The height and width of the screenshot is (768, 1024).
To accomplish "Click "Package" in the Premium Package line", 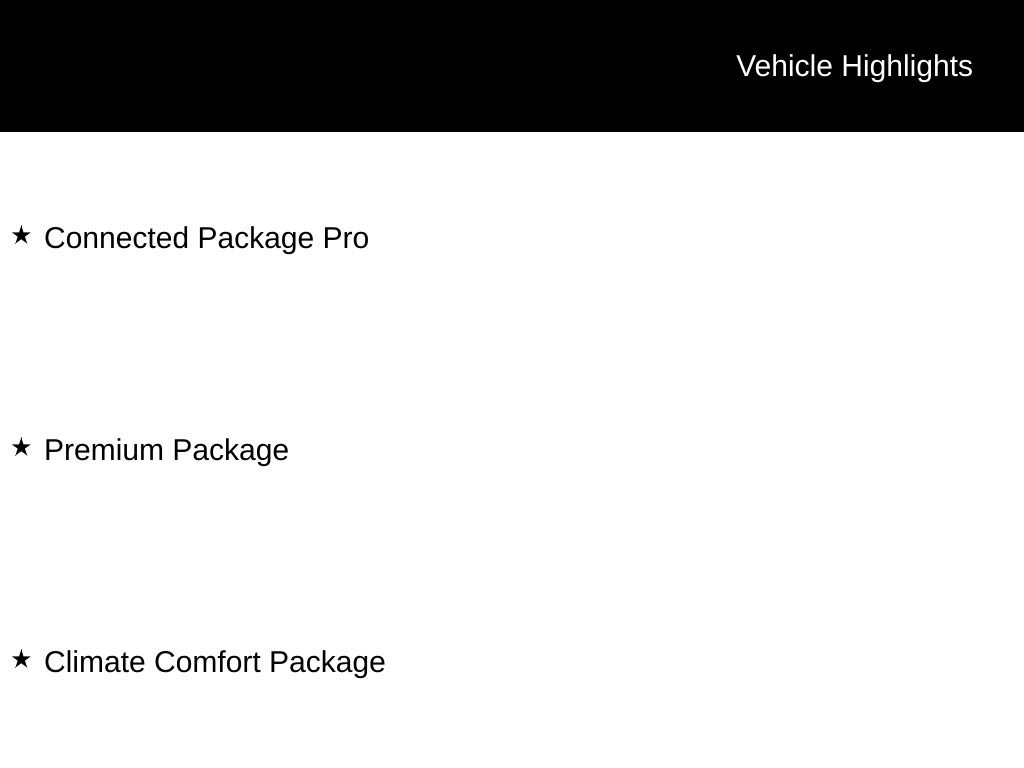I will (x=230, y=450).
